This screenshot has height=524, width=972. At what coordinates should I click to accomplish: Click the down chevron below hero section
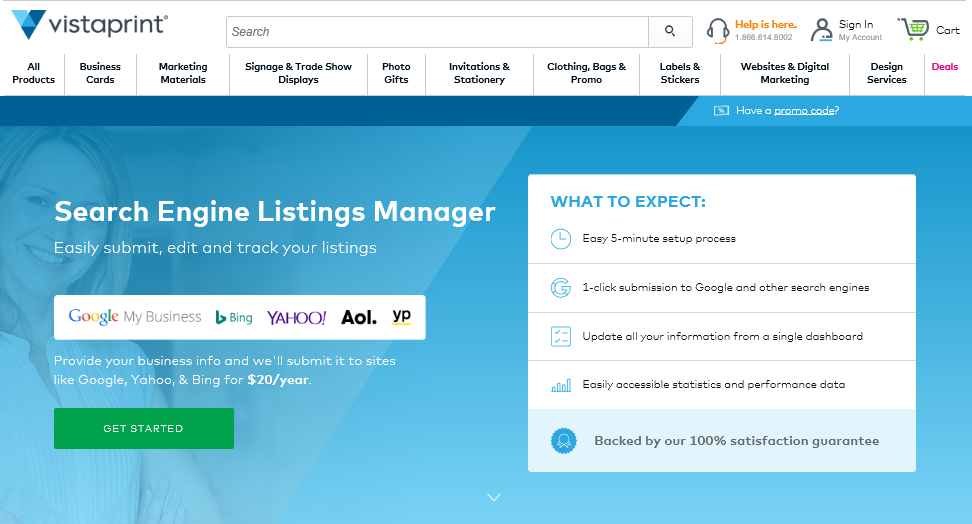pos(494,497)
